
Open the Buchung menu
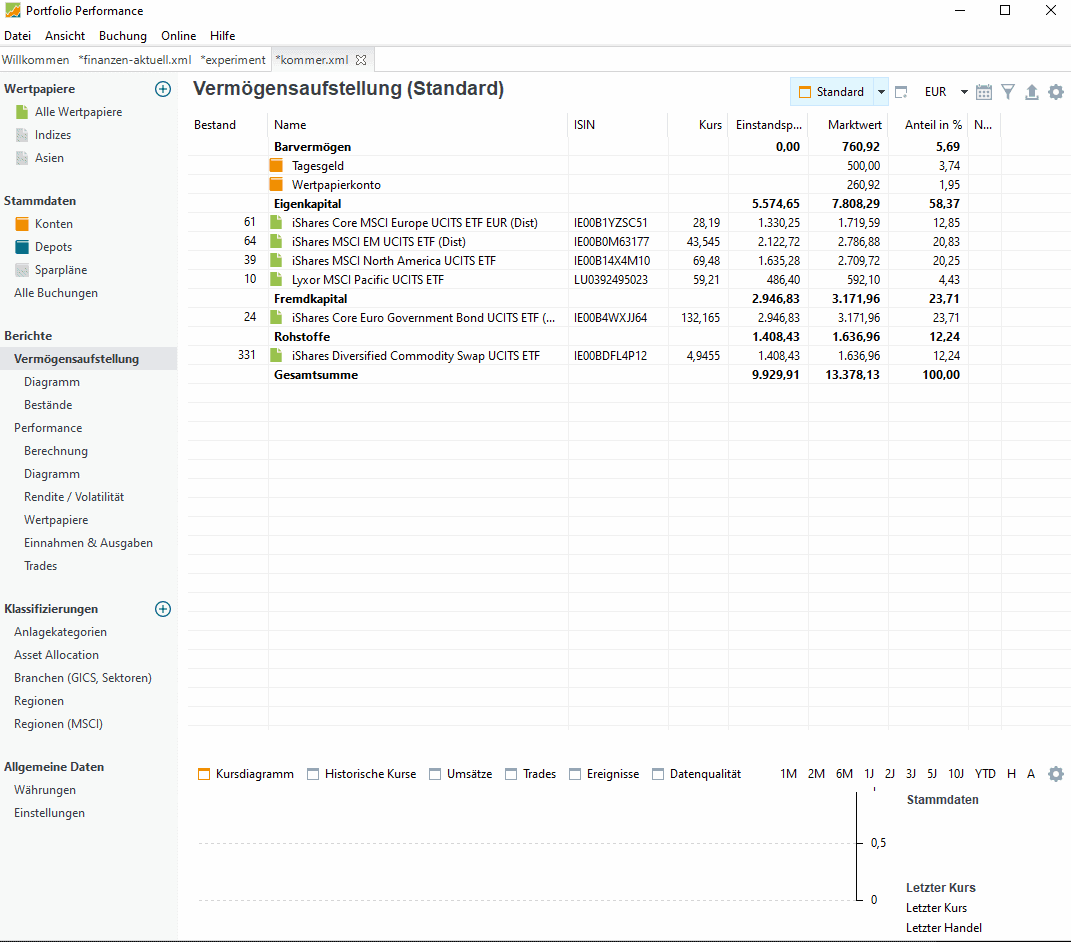tap(123, 36)
